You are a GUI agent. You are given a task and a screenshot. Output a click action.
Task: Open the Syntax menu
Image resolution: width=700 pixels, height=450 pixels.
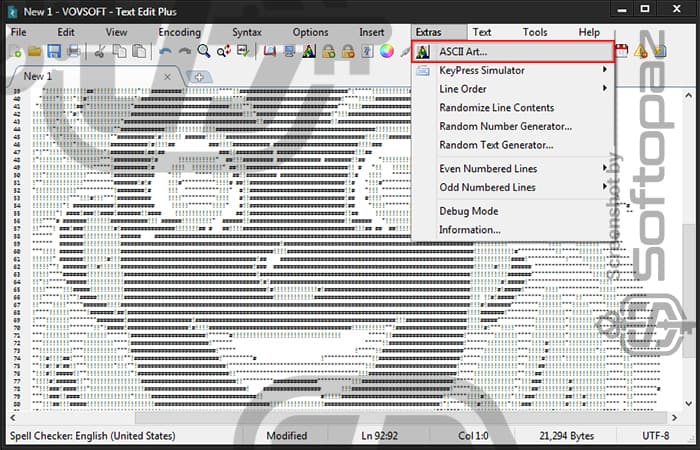tap(247, 32)
